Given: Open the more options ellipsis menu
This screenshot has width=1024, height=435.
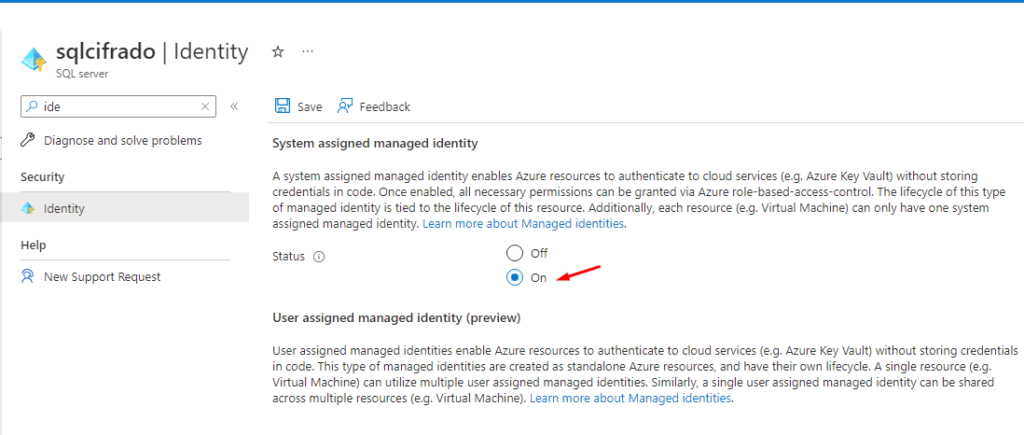Looking at the screenshot, I should [308, 52].
